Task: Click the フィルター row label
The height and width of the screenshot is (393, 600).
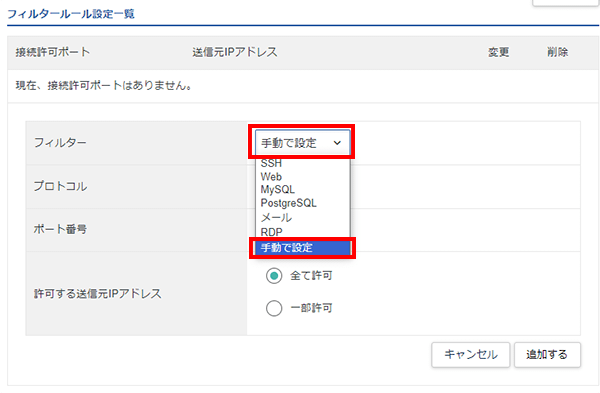Action: pyautogui.click(x=60, y=143)
